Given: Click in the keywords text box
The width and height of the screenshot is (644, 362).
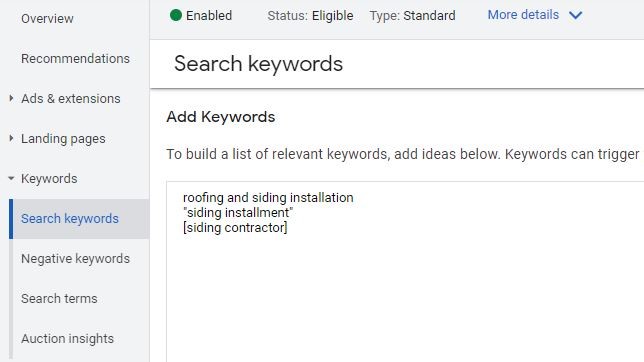Looking at the screenshot, I should click(405, 271).
